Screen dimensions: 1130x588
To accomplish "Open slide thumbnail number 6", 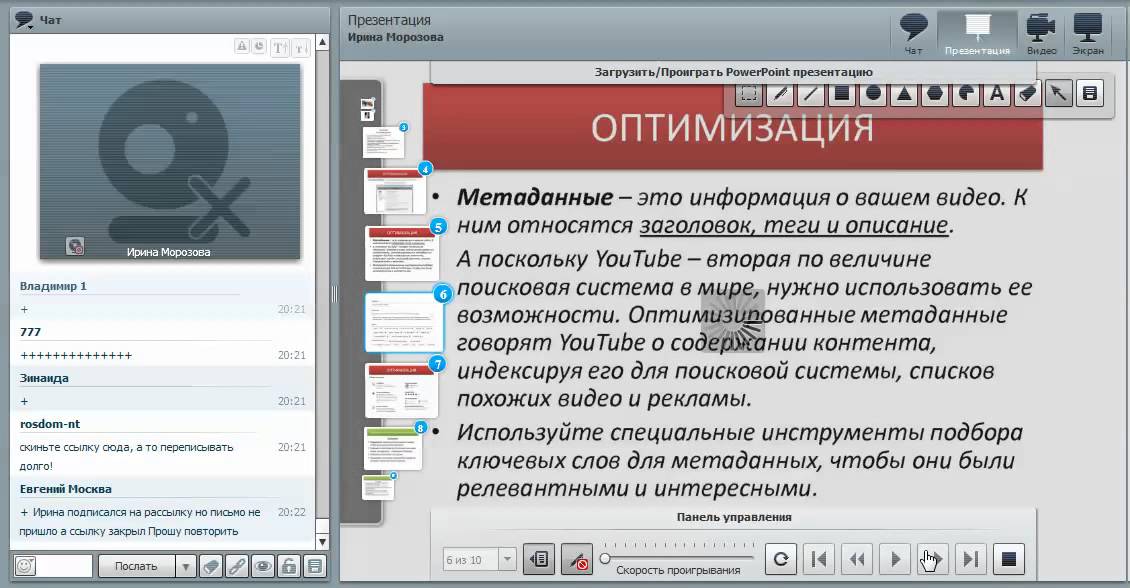I will (x=404, y=323).
